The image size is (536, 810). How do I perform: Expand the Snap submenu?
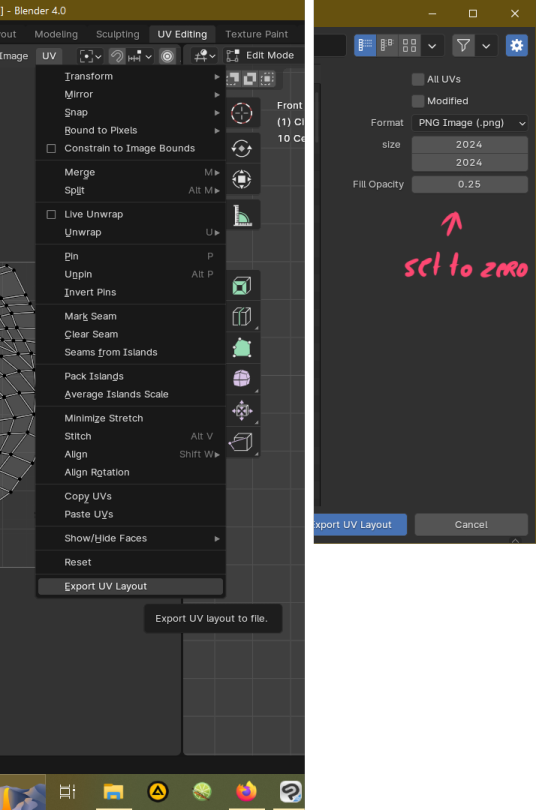131,113
